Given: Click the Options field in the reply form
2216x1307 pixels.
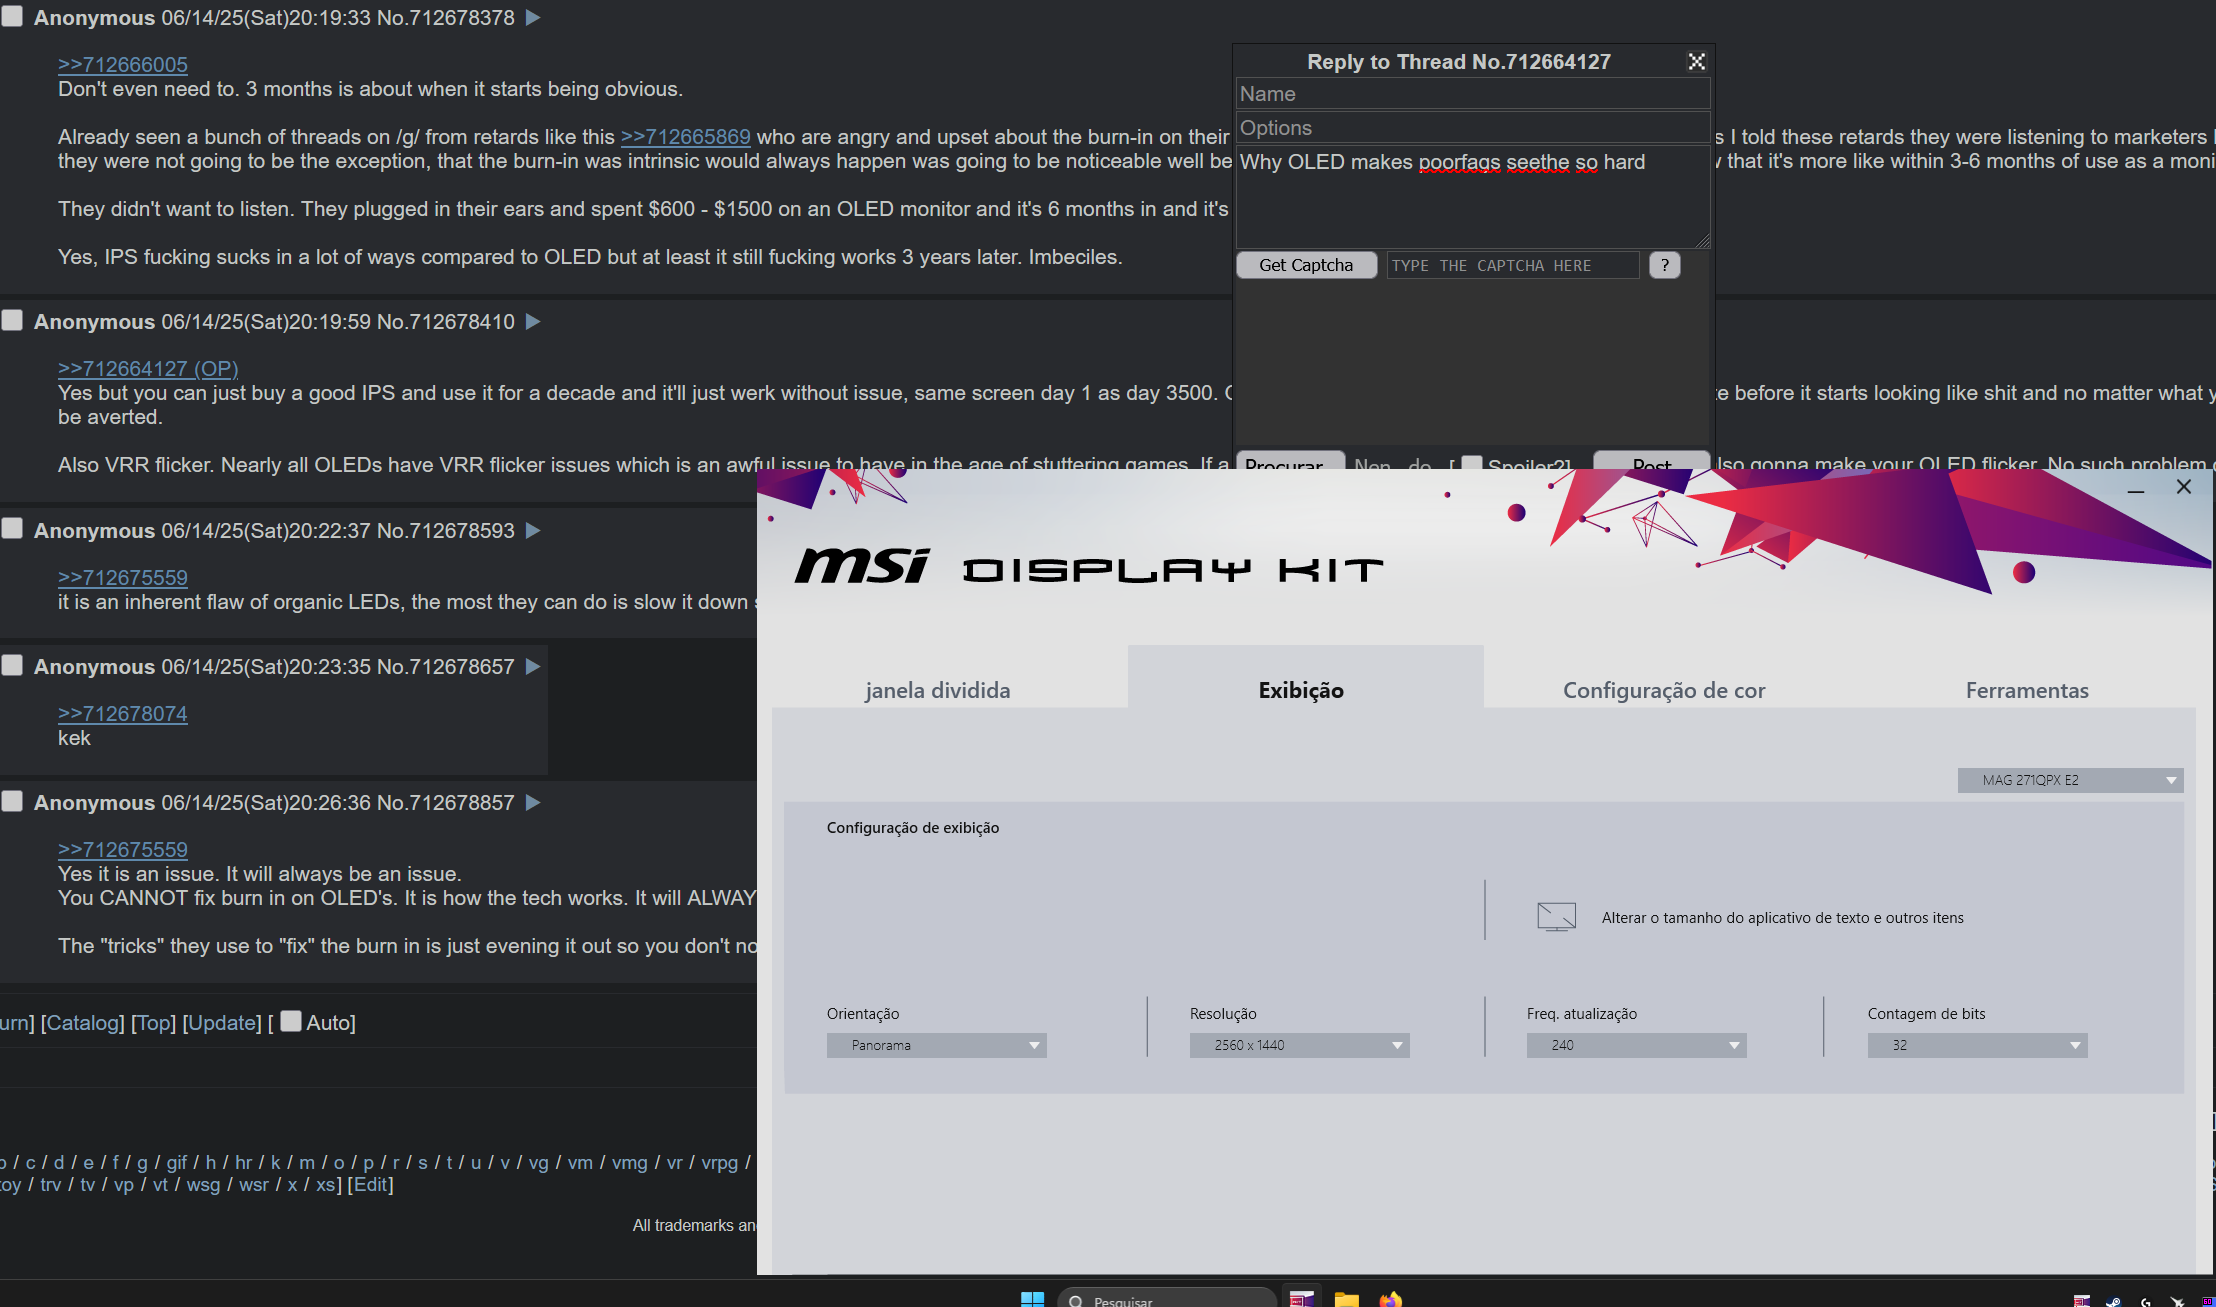Looking at the screenshot, I should coord(1473,128).
